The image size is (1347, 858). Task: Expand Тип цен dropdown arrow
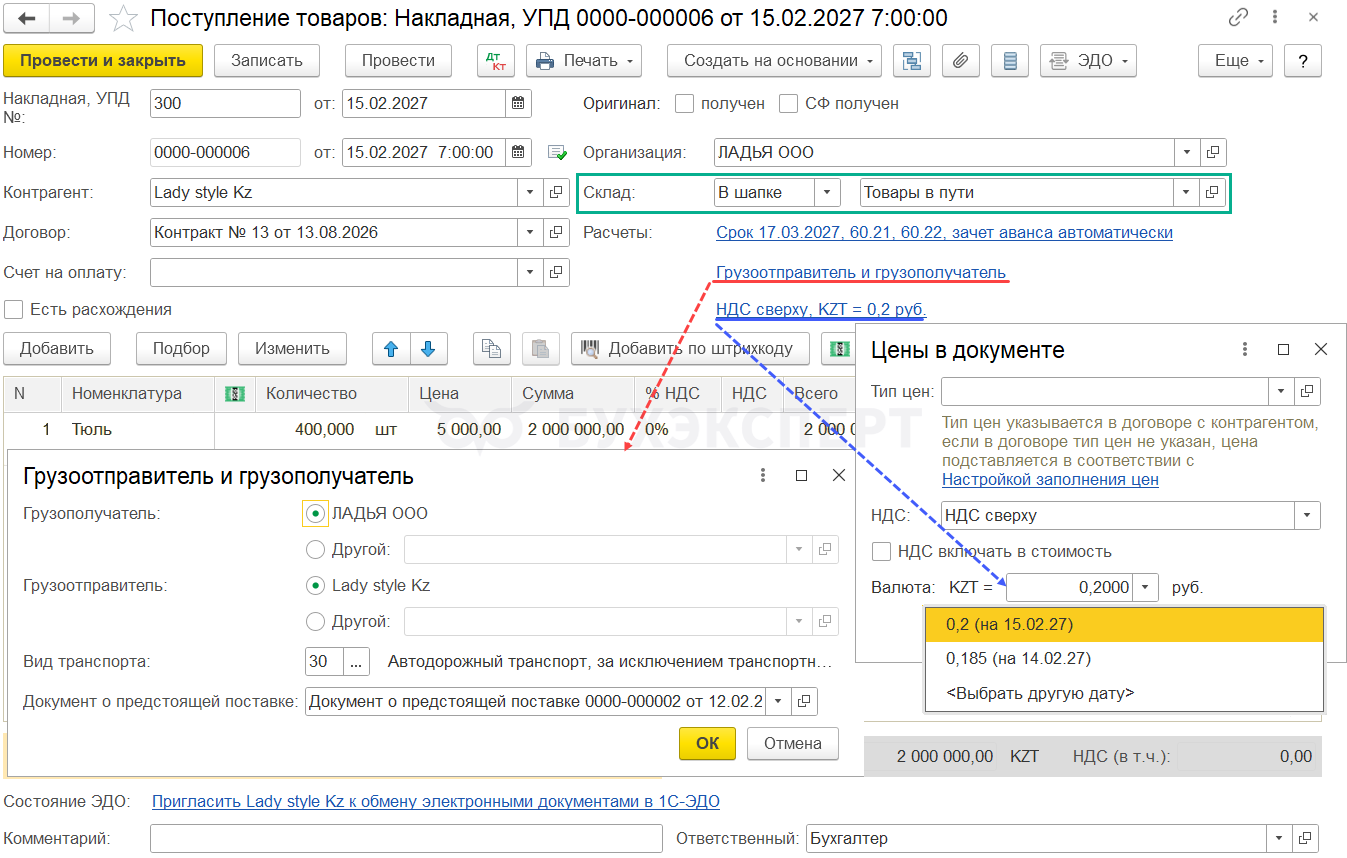tap(1282, 391)
